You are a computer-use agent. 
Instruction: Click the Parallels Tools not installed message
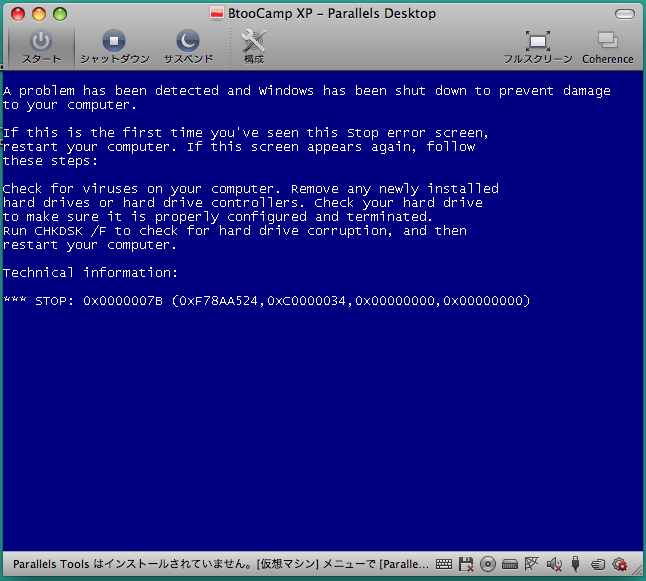(x=220, y=564)
